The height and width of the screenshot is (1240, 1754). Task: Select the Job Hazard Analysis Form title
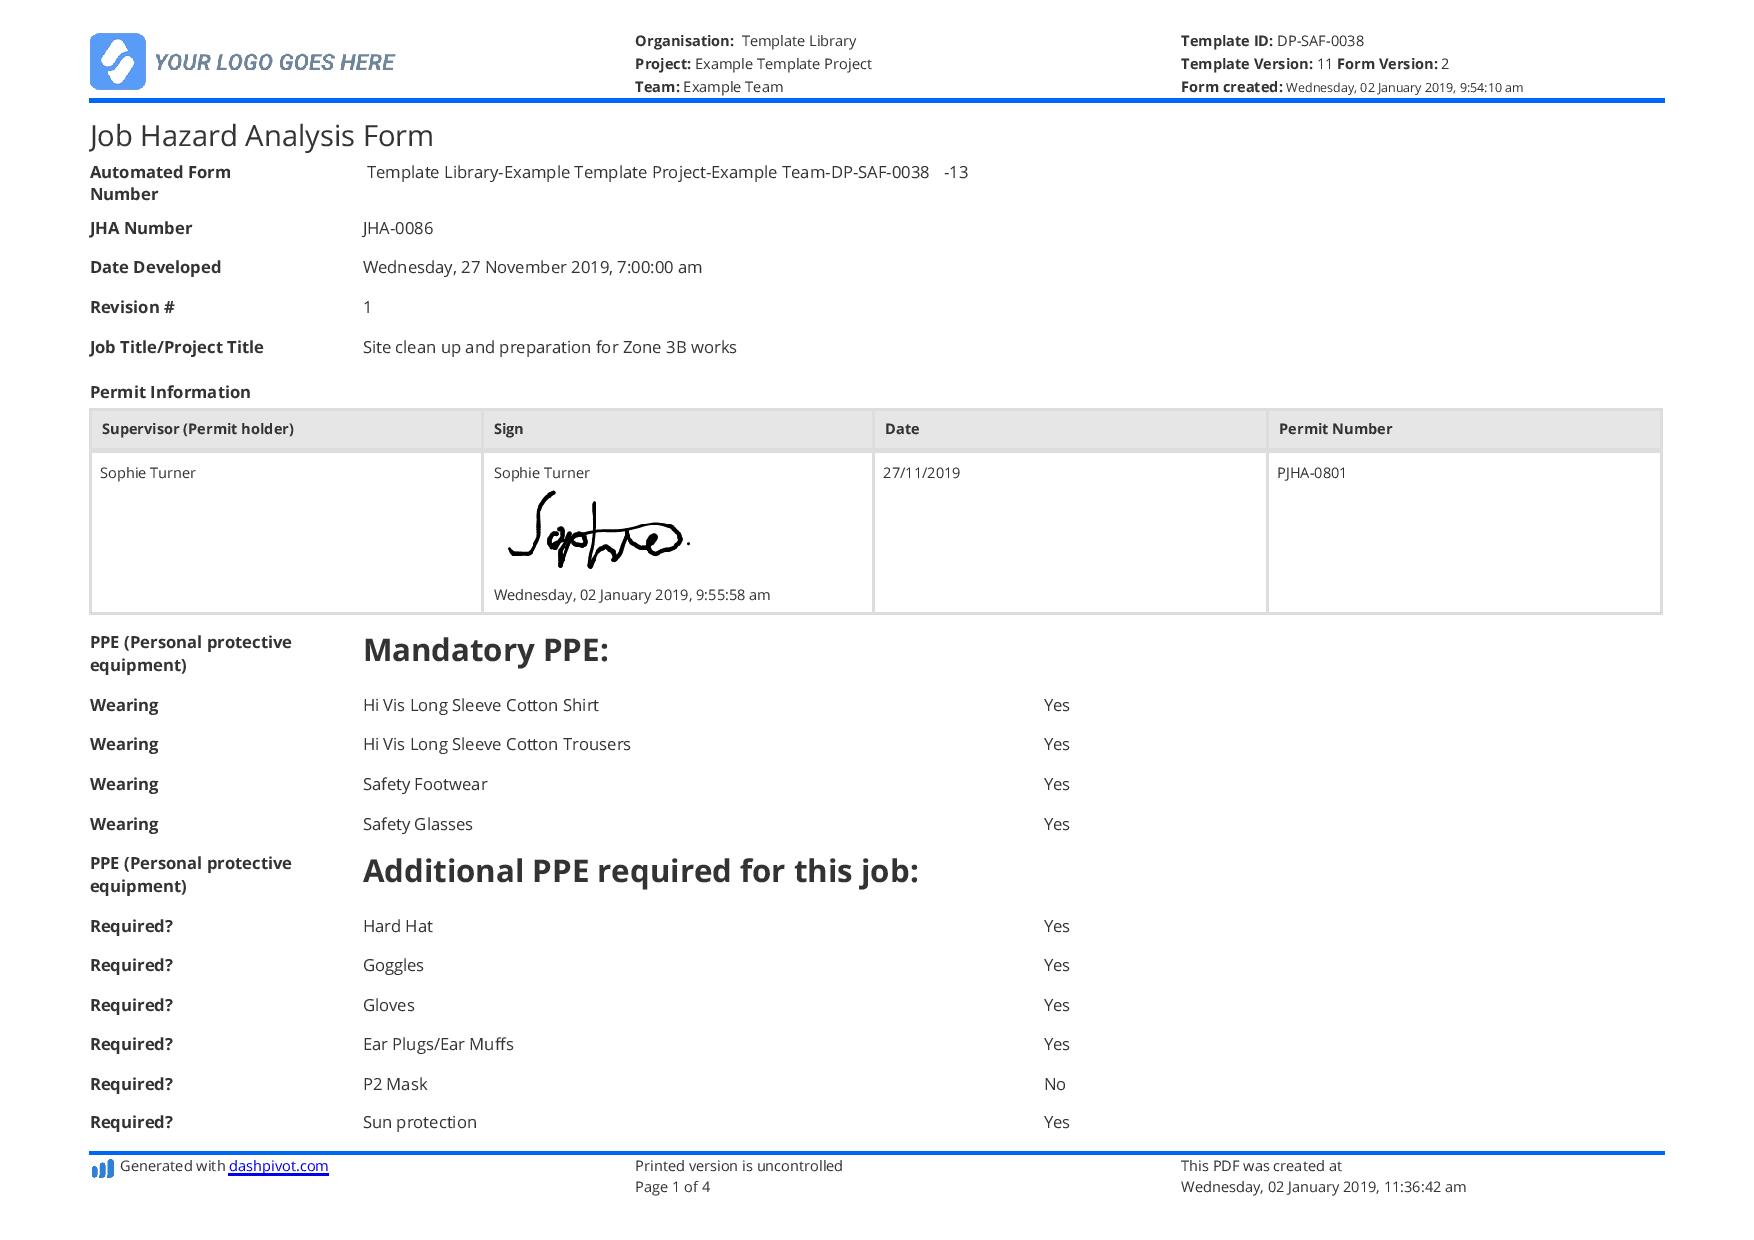click(262, 136)
